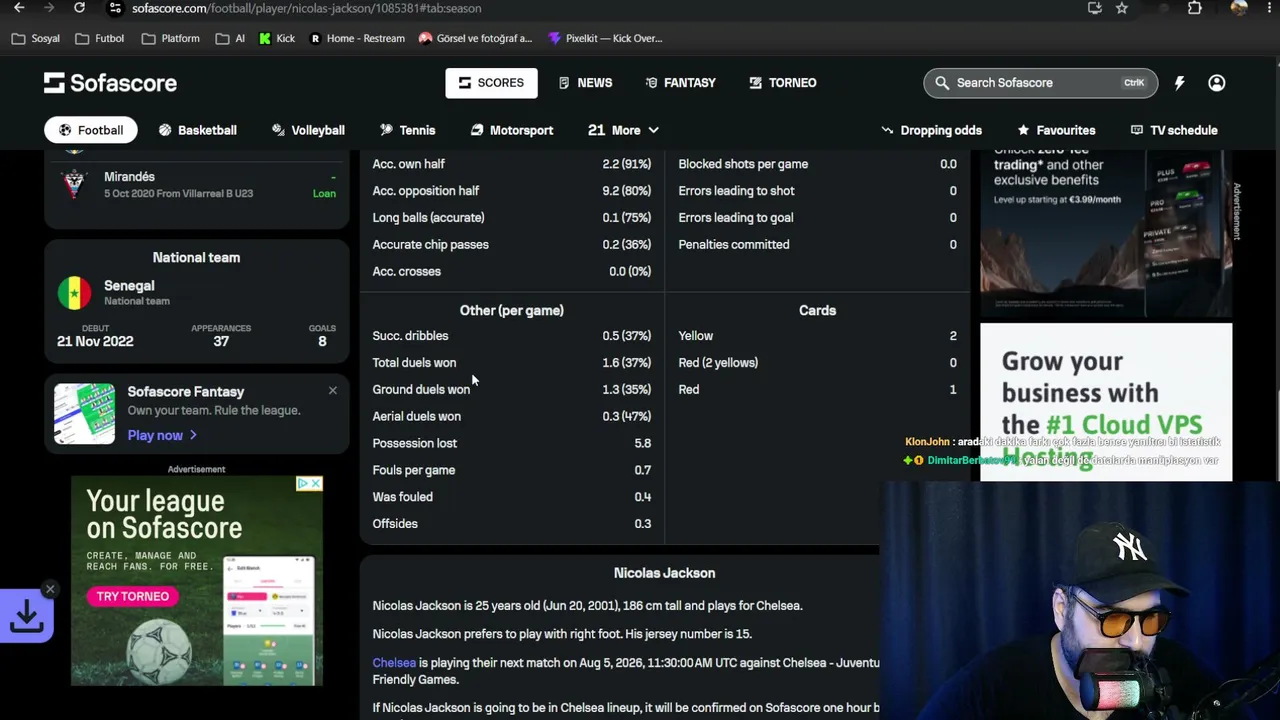Screen dimensions: 1280x720
Task: Click the 'Long balls (accurate)' stat label
Action: click(x=429, y=217)
